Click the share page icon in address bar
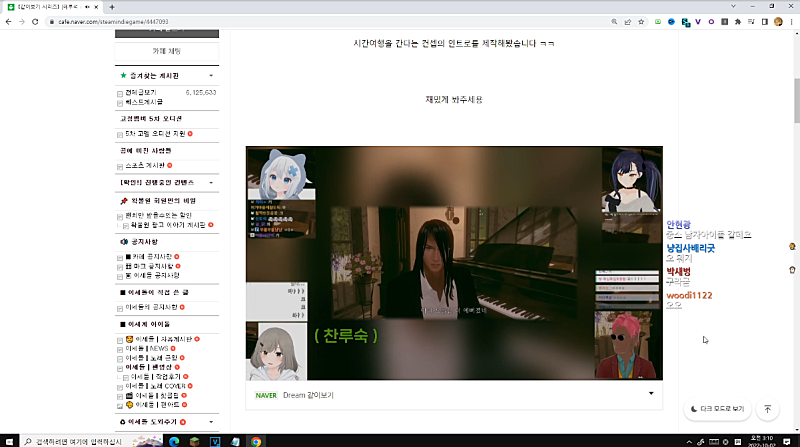This screenshot has width=800, height=447. tap(628, 21)
